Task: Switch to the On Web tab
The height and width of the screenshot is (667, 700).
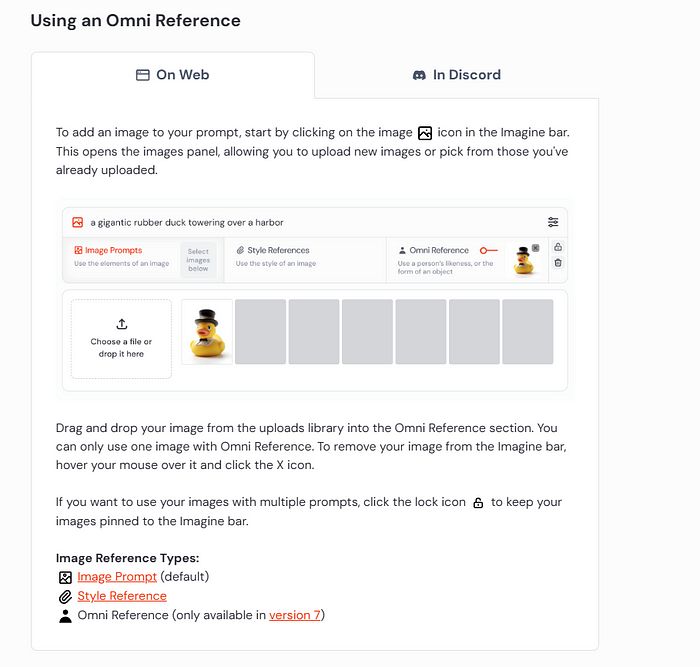Action: tap(173, 75)
